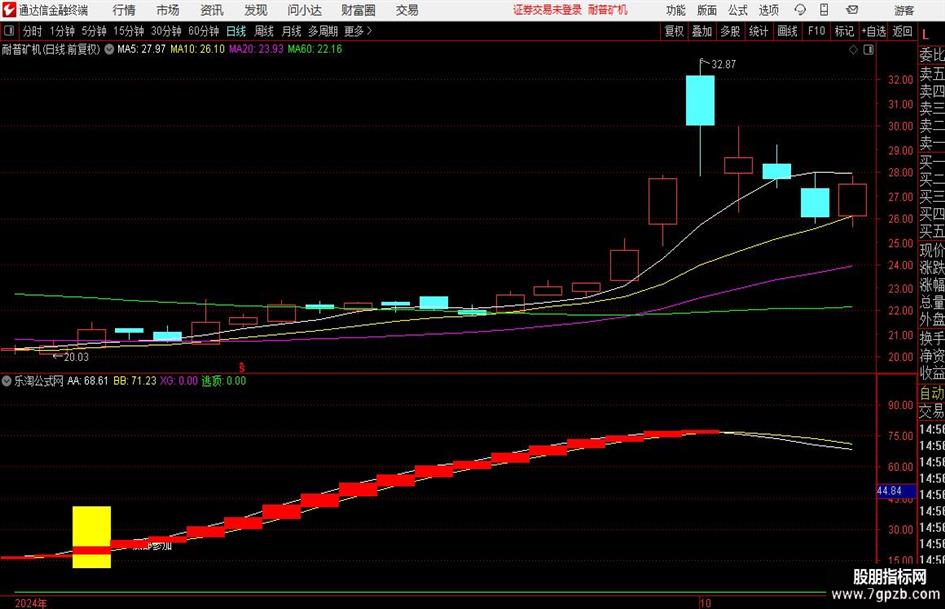The height and width of the screenshot is (609, 945).
Task: Click the 返回 back button
Action: [902, 31]
